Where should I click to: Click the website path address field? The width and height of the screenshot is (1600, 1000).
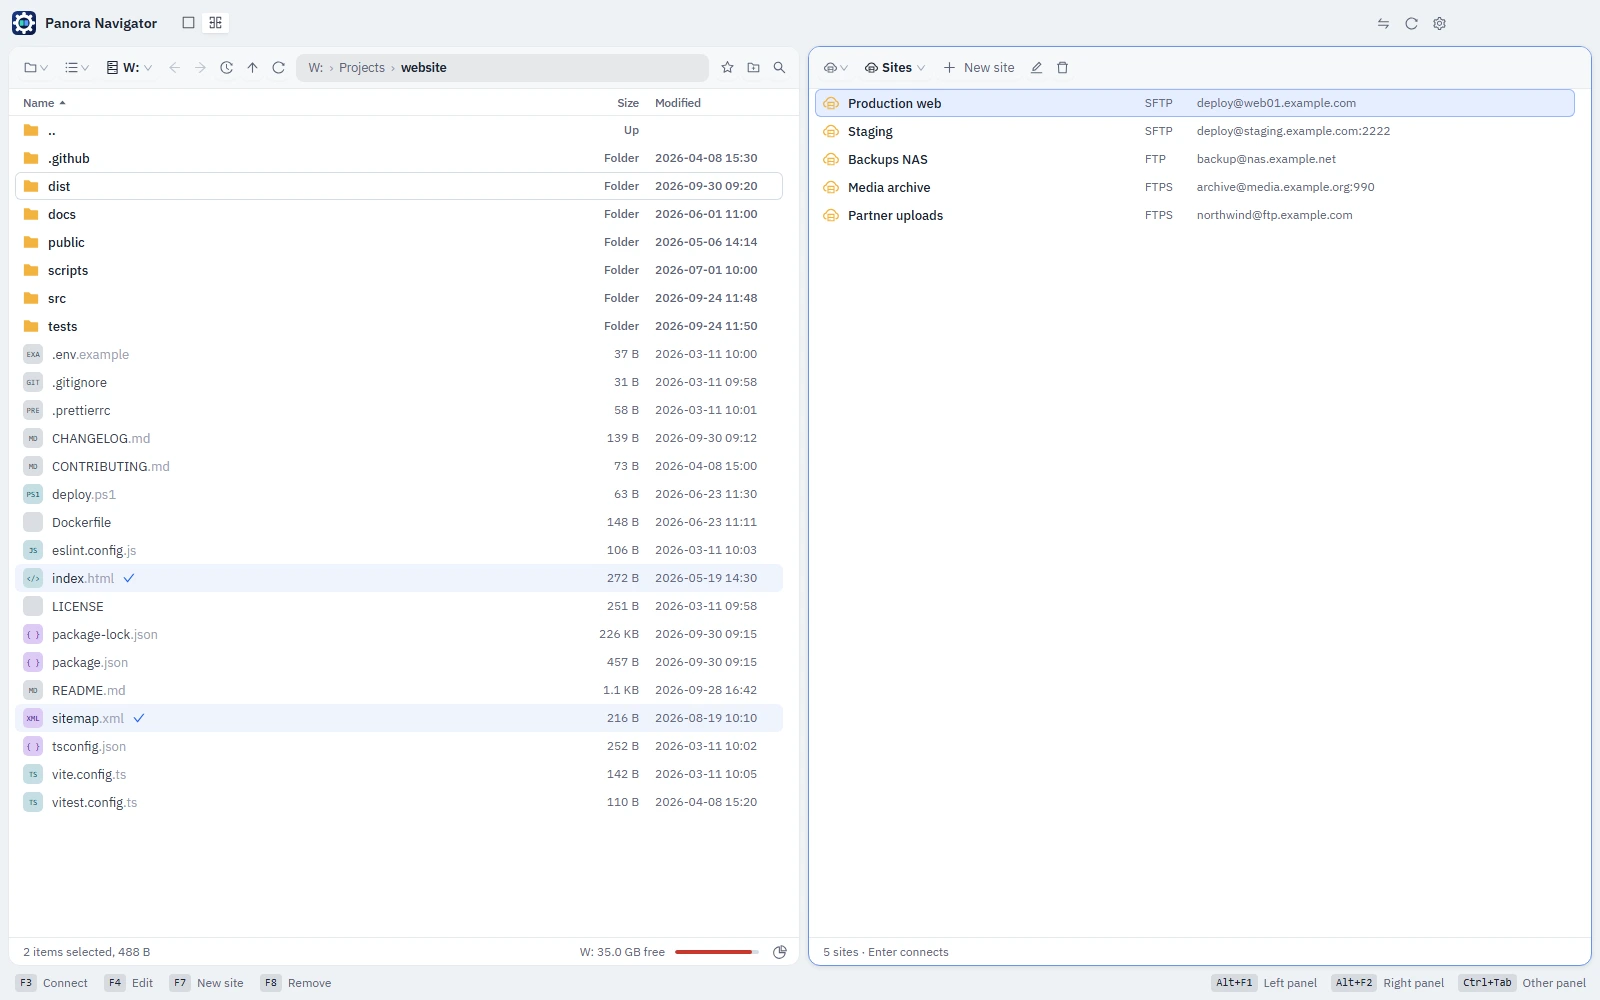click(502, 68)
